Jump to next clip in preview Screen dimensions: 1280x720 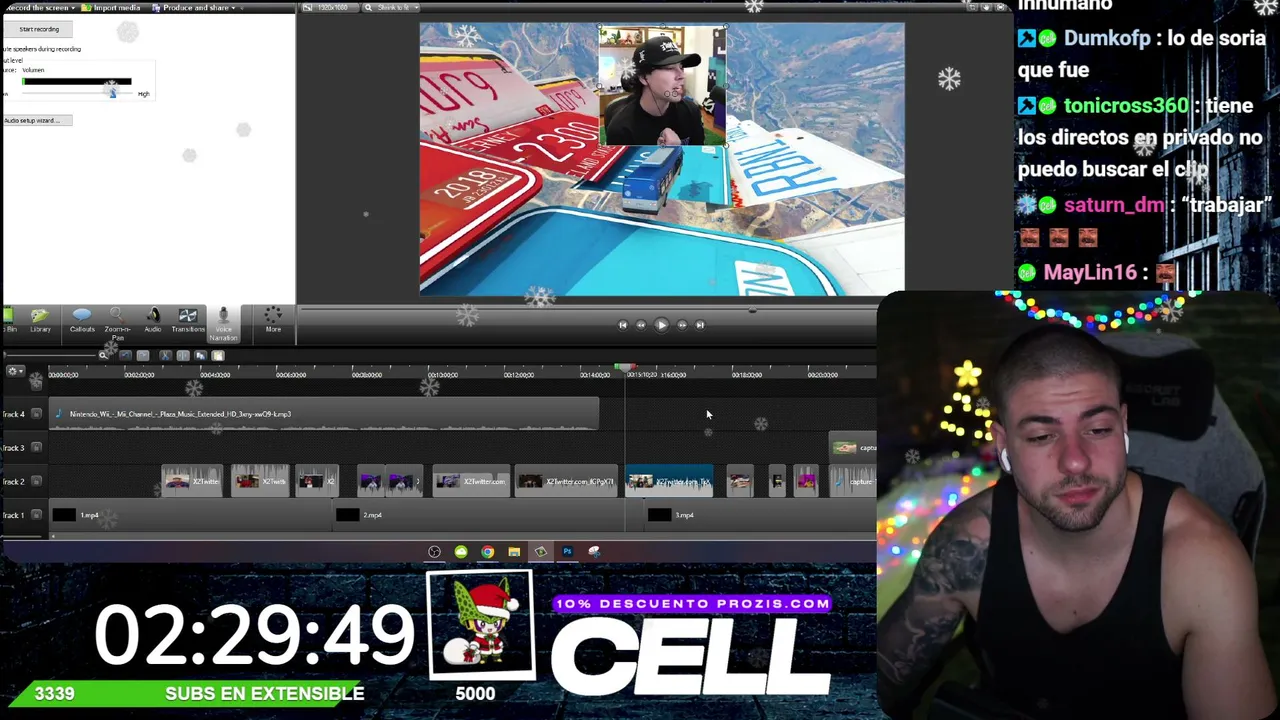[x=700, y=324]
